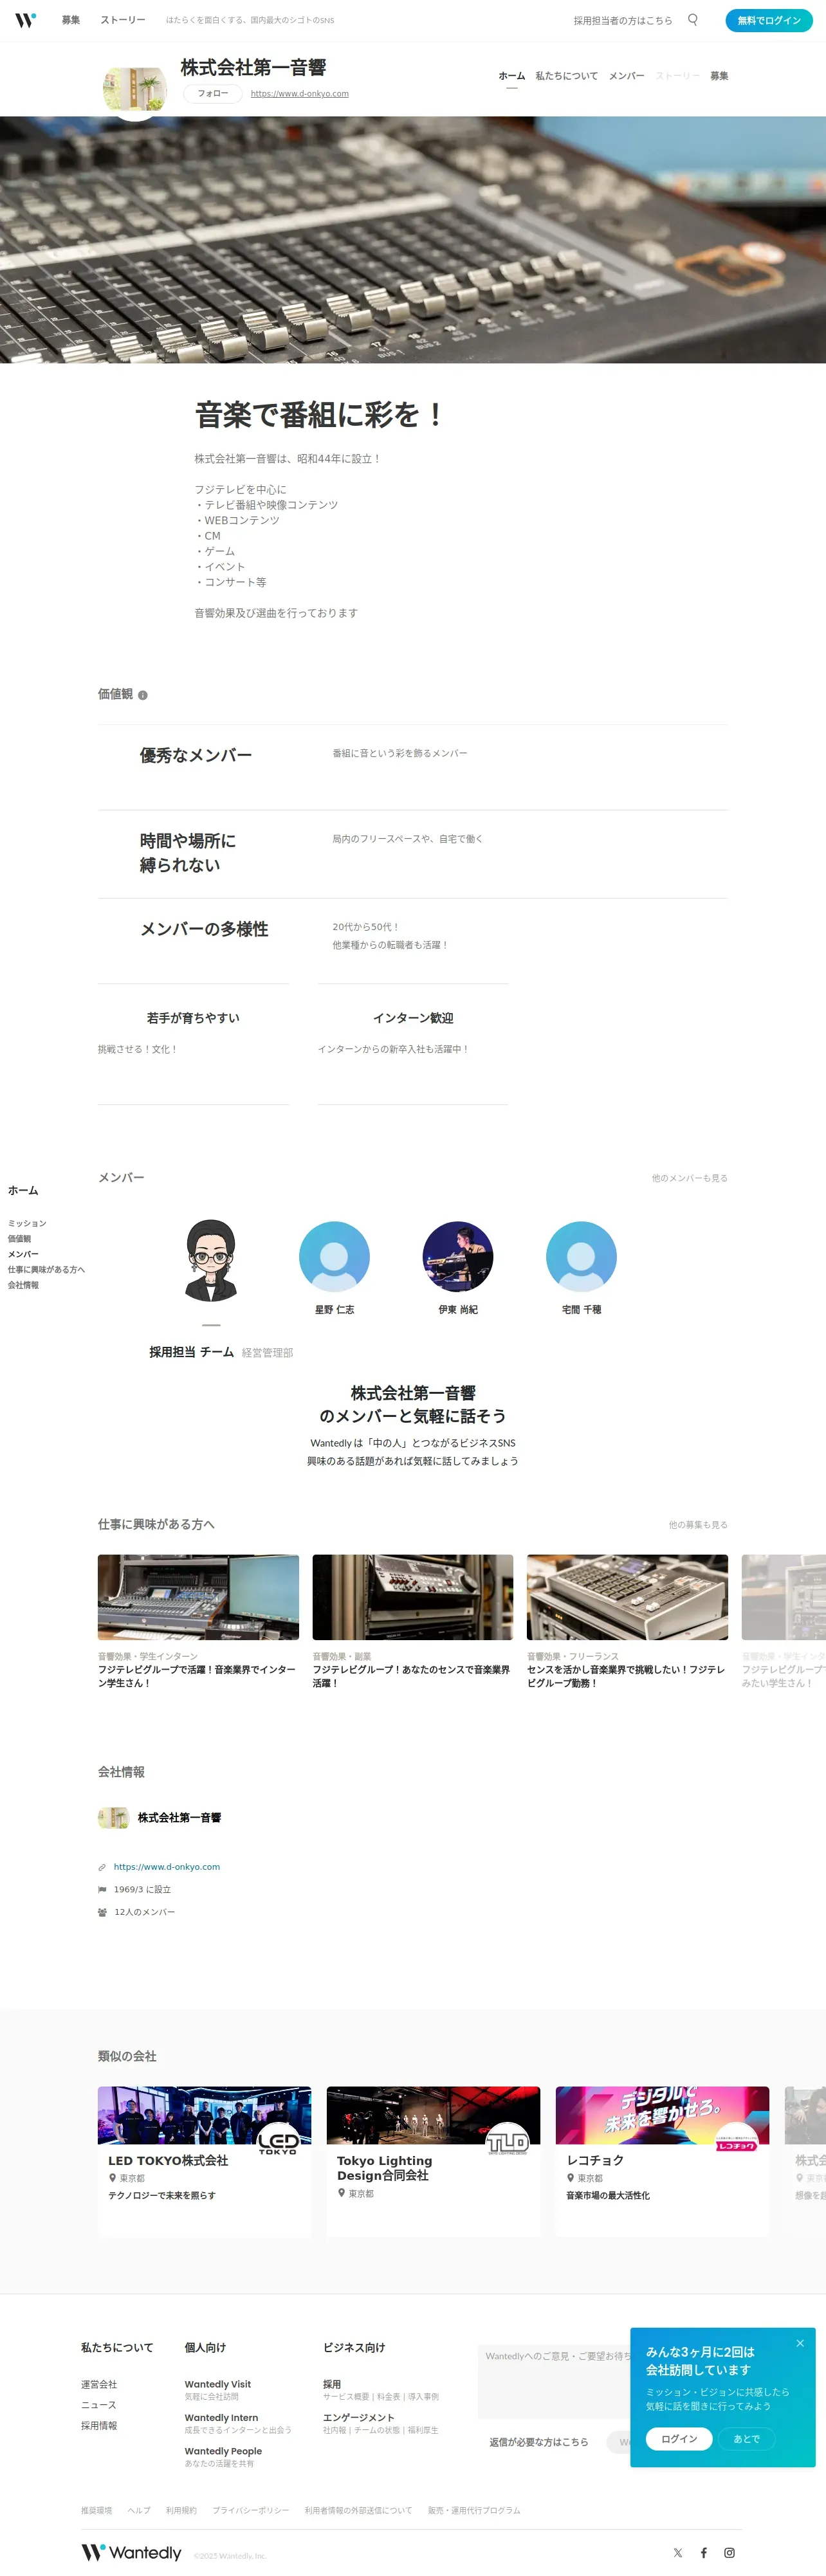Open 利用規約 footer link
Screen dimensions: 826x2576
pos(181,2510)
